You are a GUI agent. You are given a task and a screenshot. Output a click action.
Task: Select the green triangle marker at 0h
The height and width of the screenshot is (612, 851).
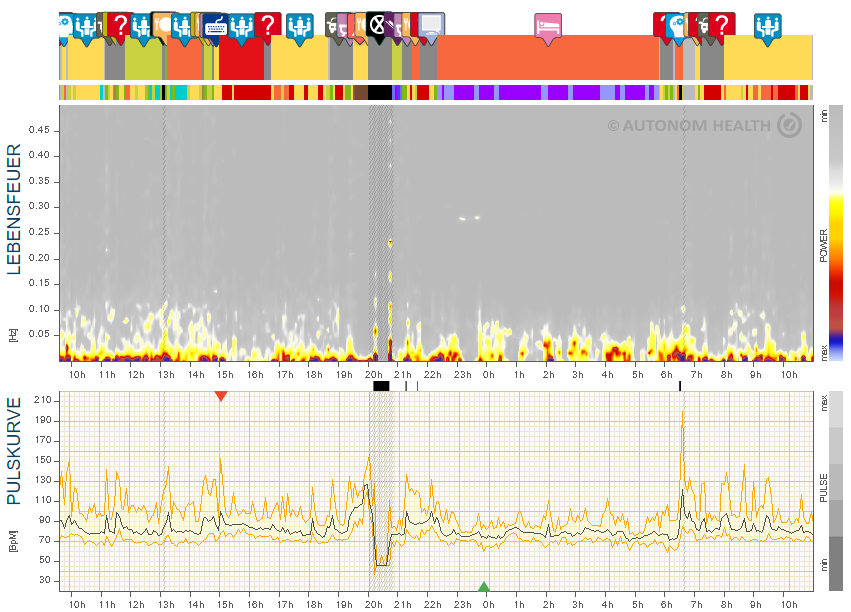point(484,587)
